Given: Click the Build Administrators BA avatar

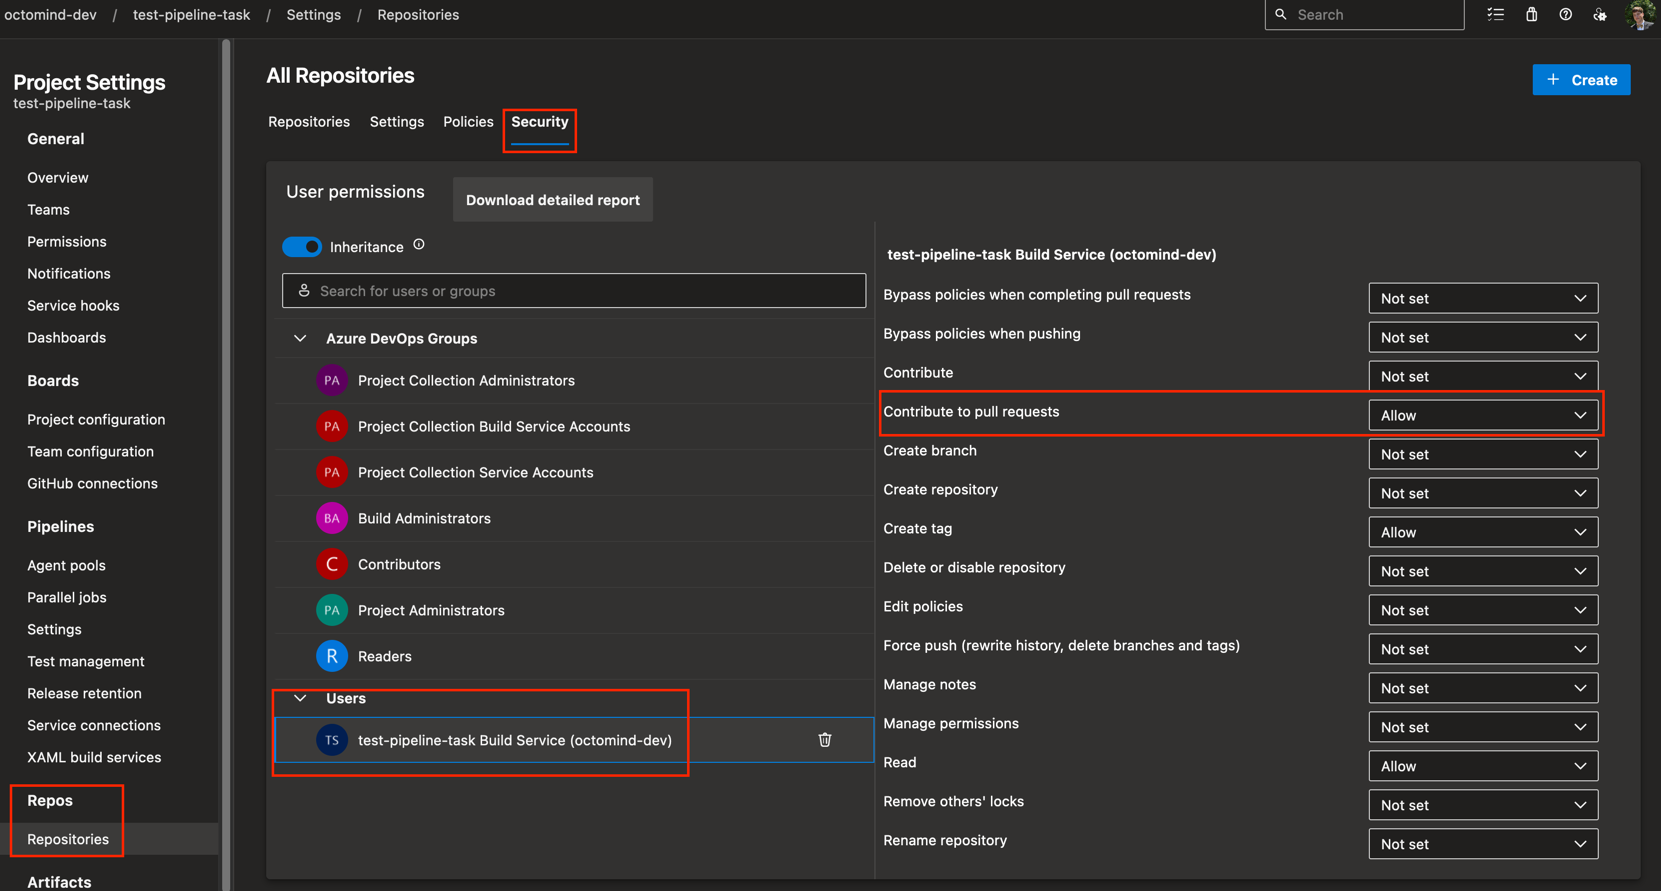Looking at the screenshot, I should pos(332,518).
